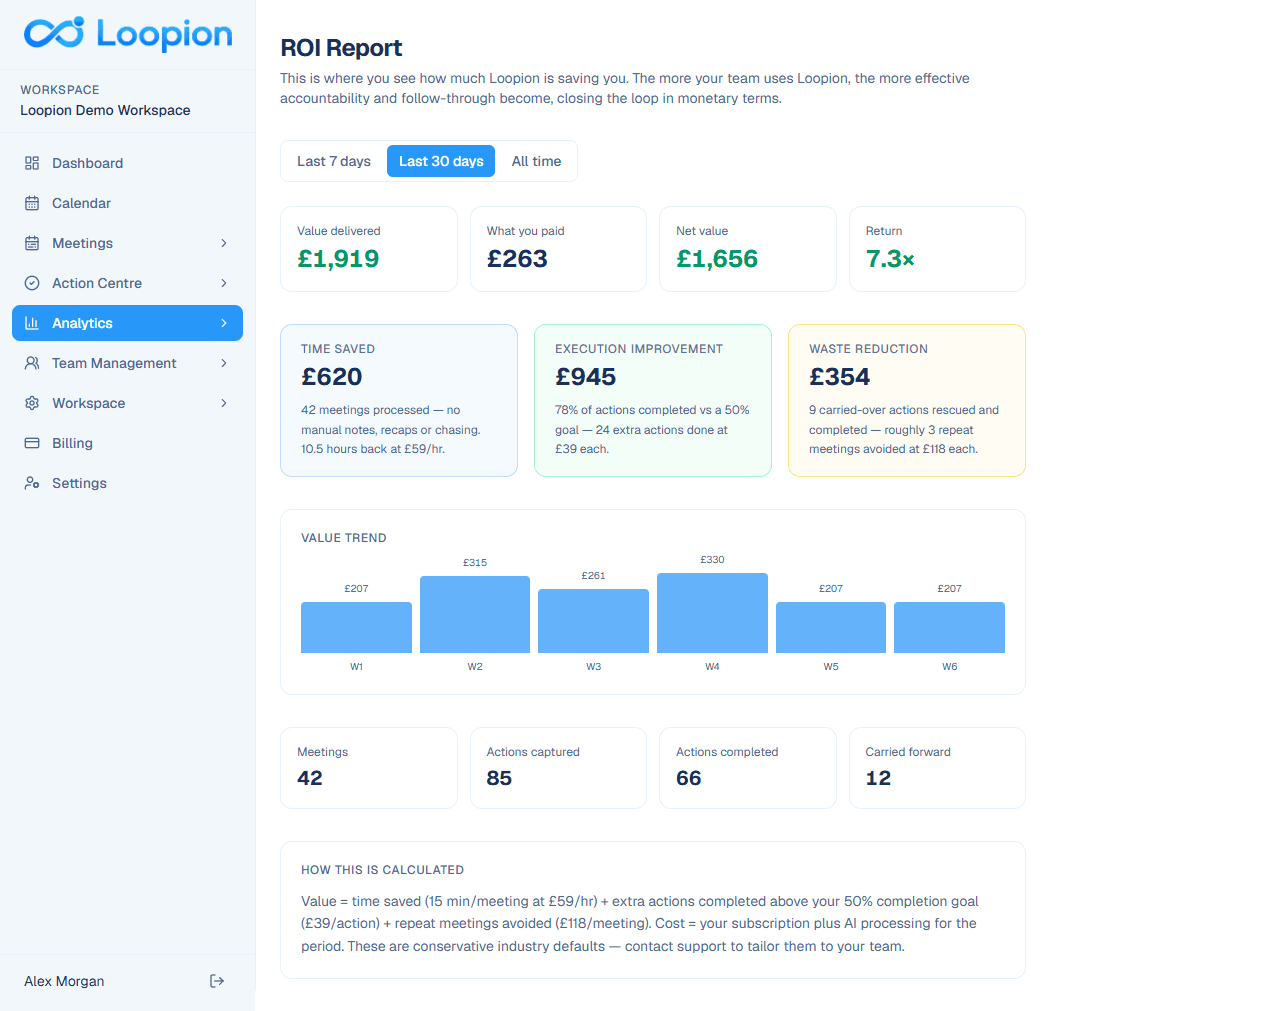Open the Billing page
Screen dimensions: 1265x1011
tap(127, 443)
